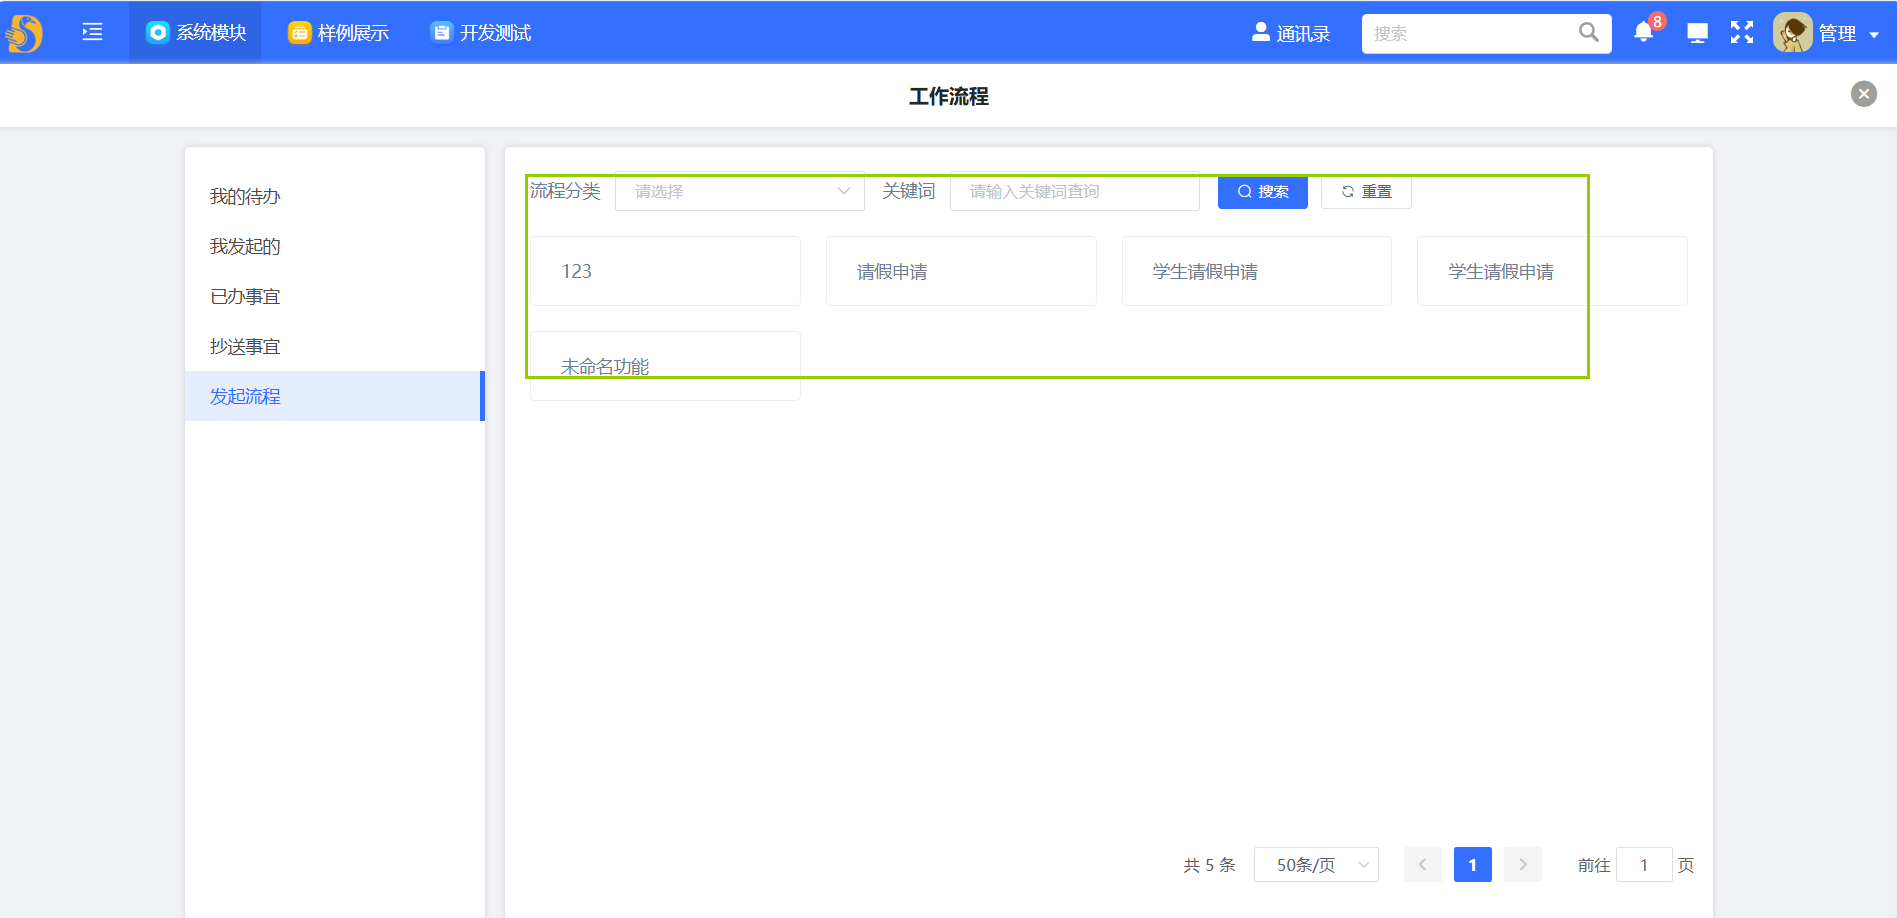Go to next page arrow
This screenshot has height=918, width=1897.
pyautogui.click(x=1523, y=865)
